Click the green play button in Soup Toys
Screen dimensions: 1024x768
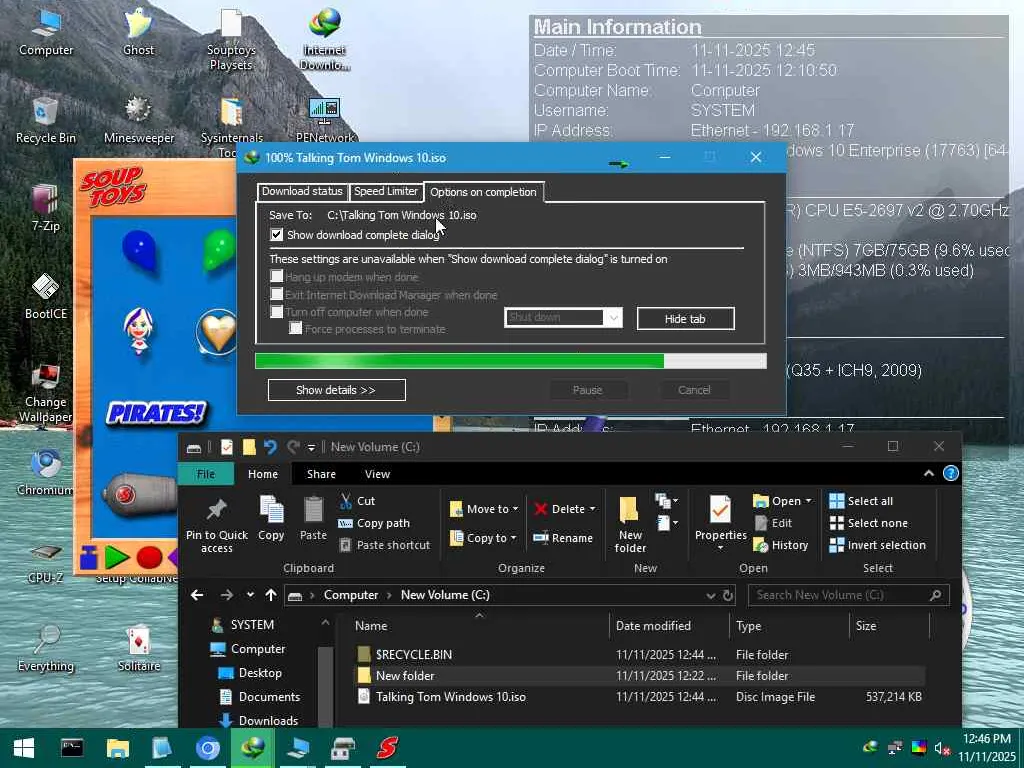click(x=117, y=557)
